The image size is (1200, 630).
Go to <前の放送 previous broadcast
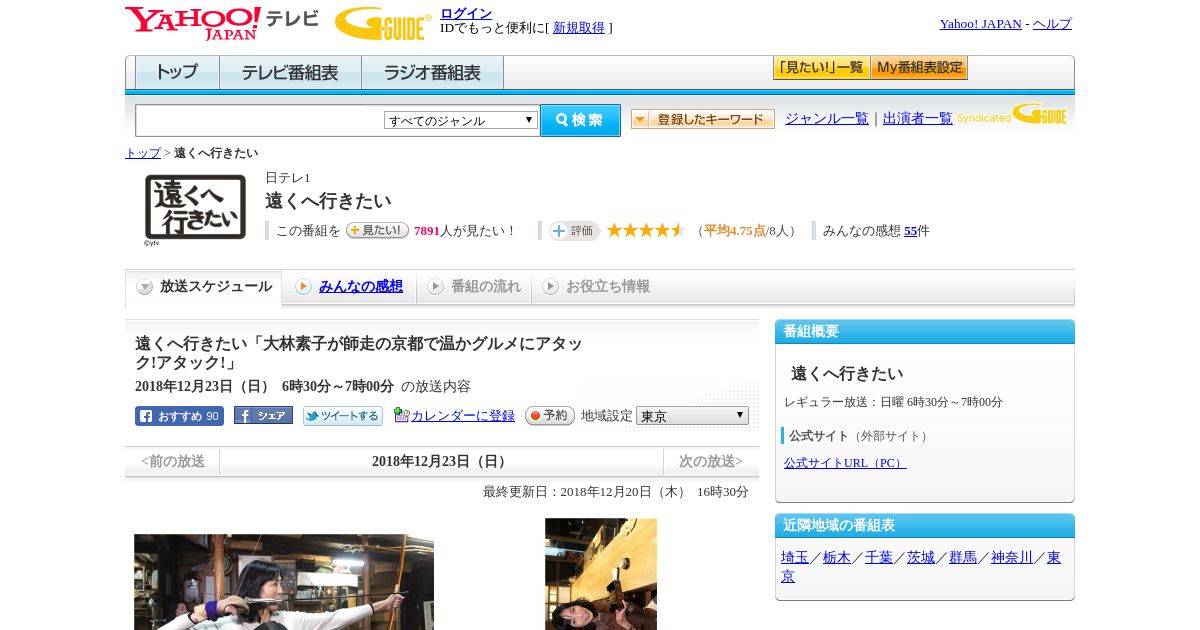[x=173, y=462]
